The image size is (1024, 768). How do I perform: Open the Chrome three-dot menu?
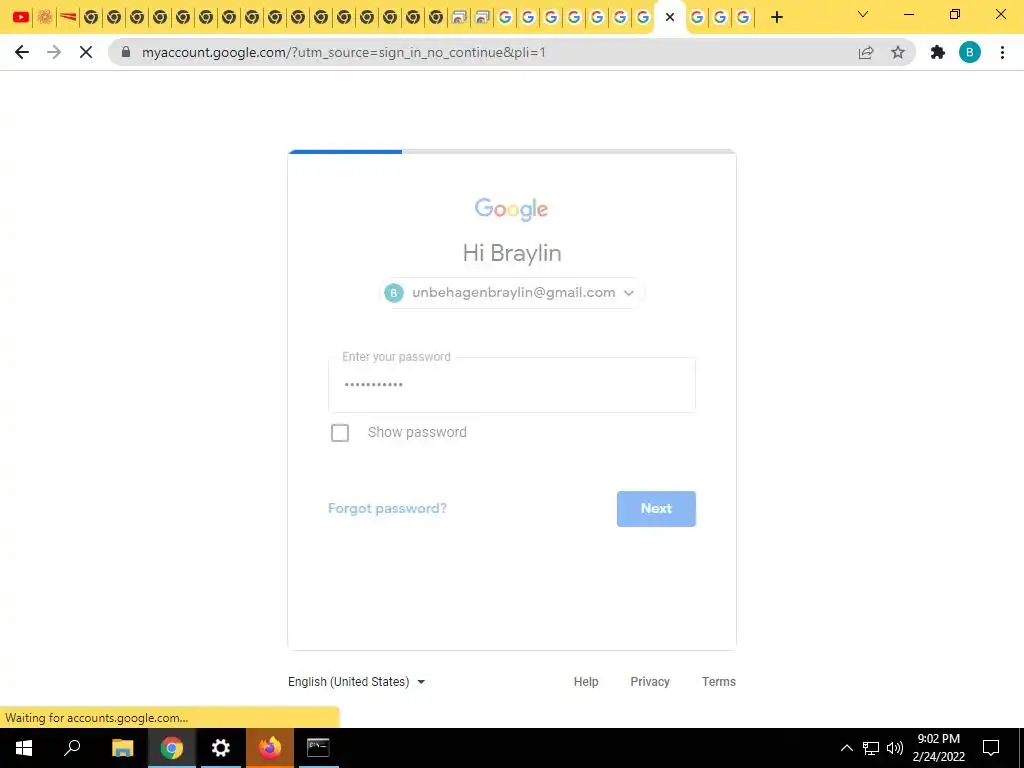pos(1002,52)
